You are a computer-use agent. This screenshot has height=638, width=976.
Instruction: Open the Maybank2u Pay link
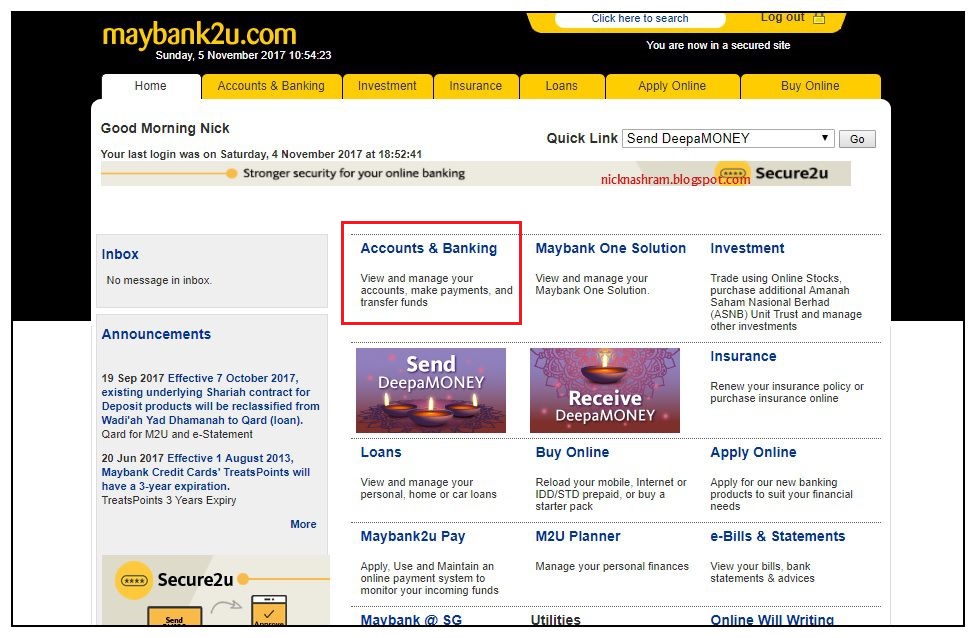[x=413, y=537]
